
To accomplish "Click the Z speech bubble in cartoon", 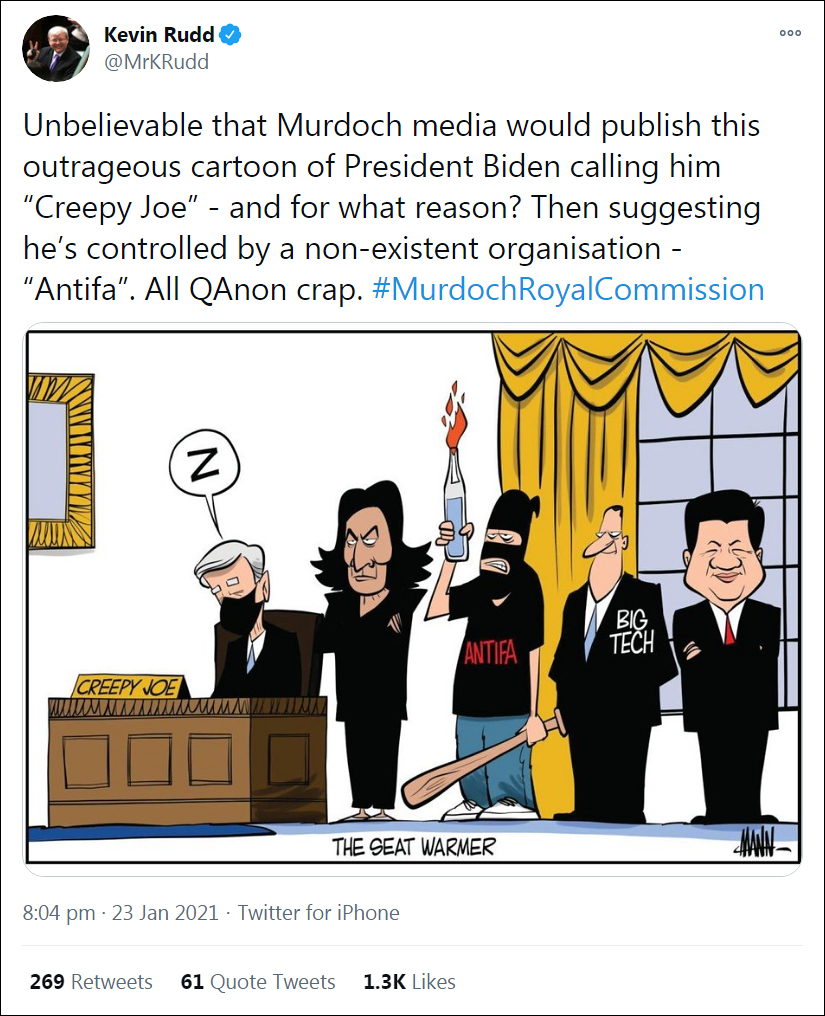I will tap(204, 465).
